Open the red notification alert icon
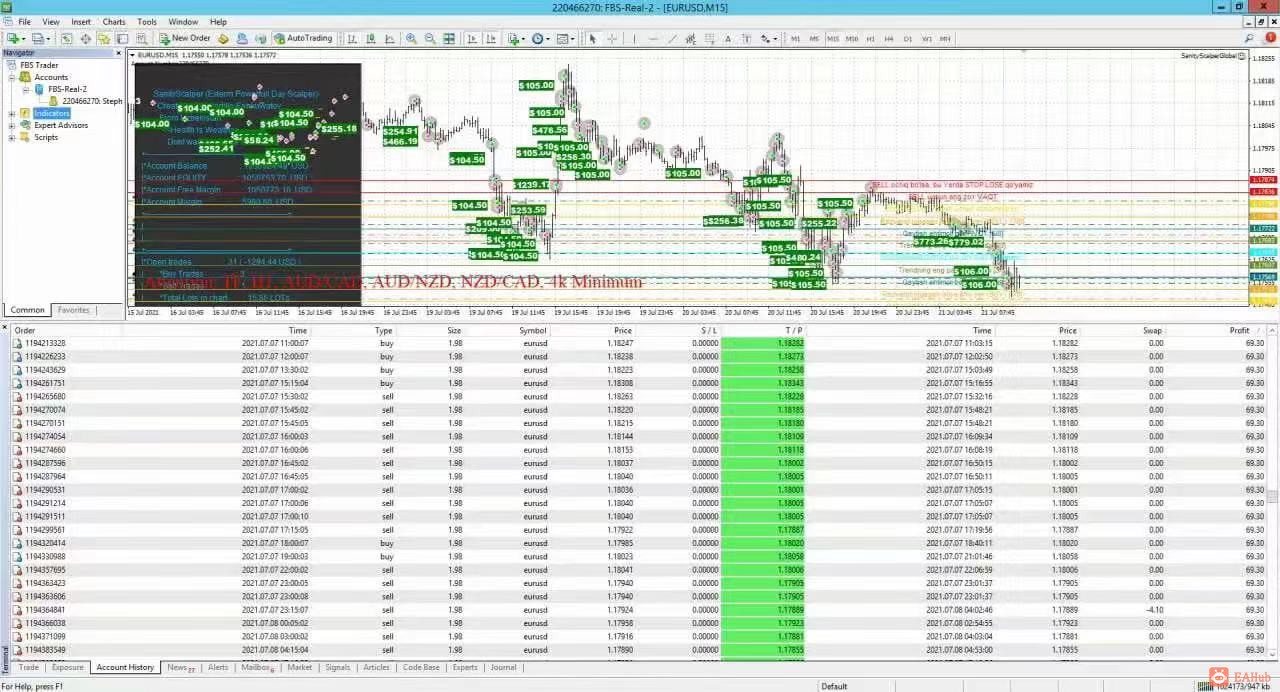 tap(1270, 37)
